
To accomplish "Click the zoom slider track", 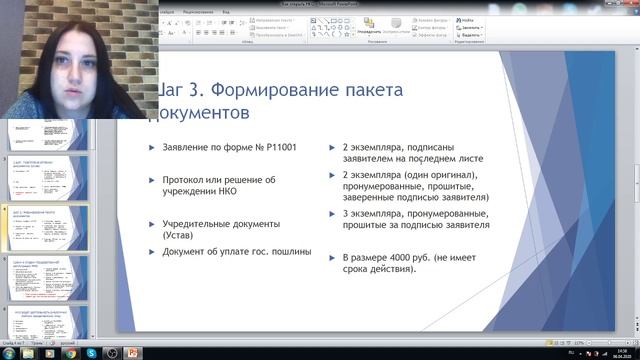I will [x=608, y=343].
